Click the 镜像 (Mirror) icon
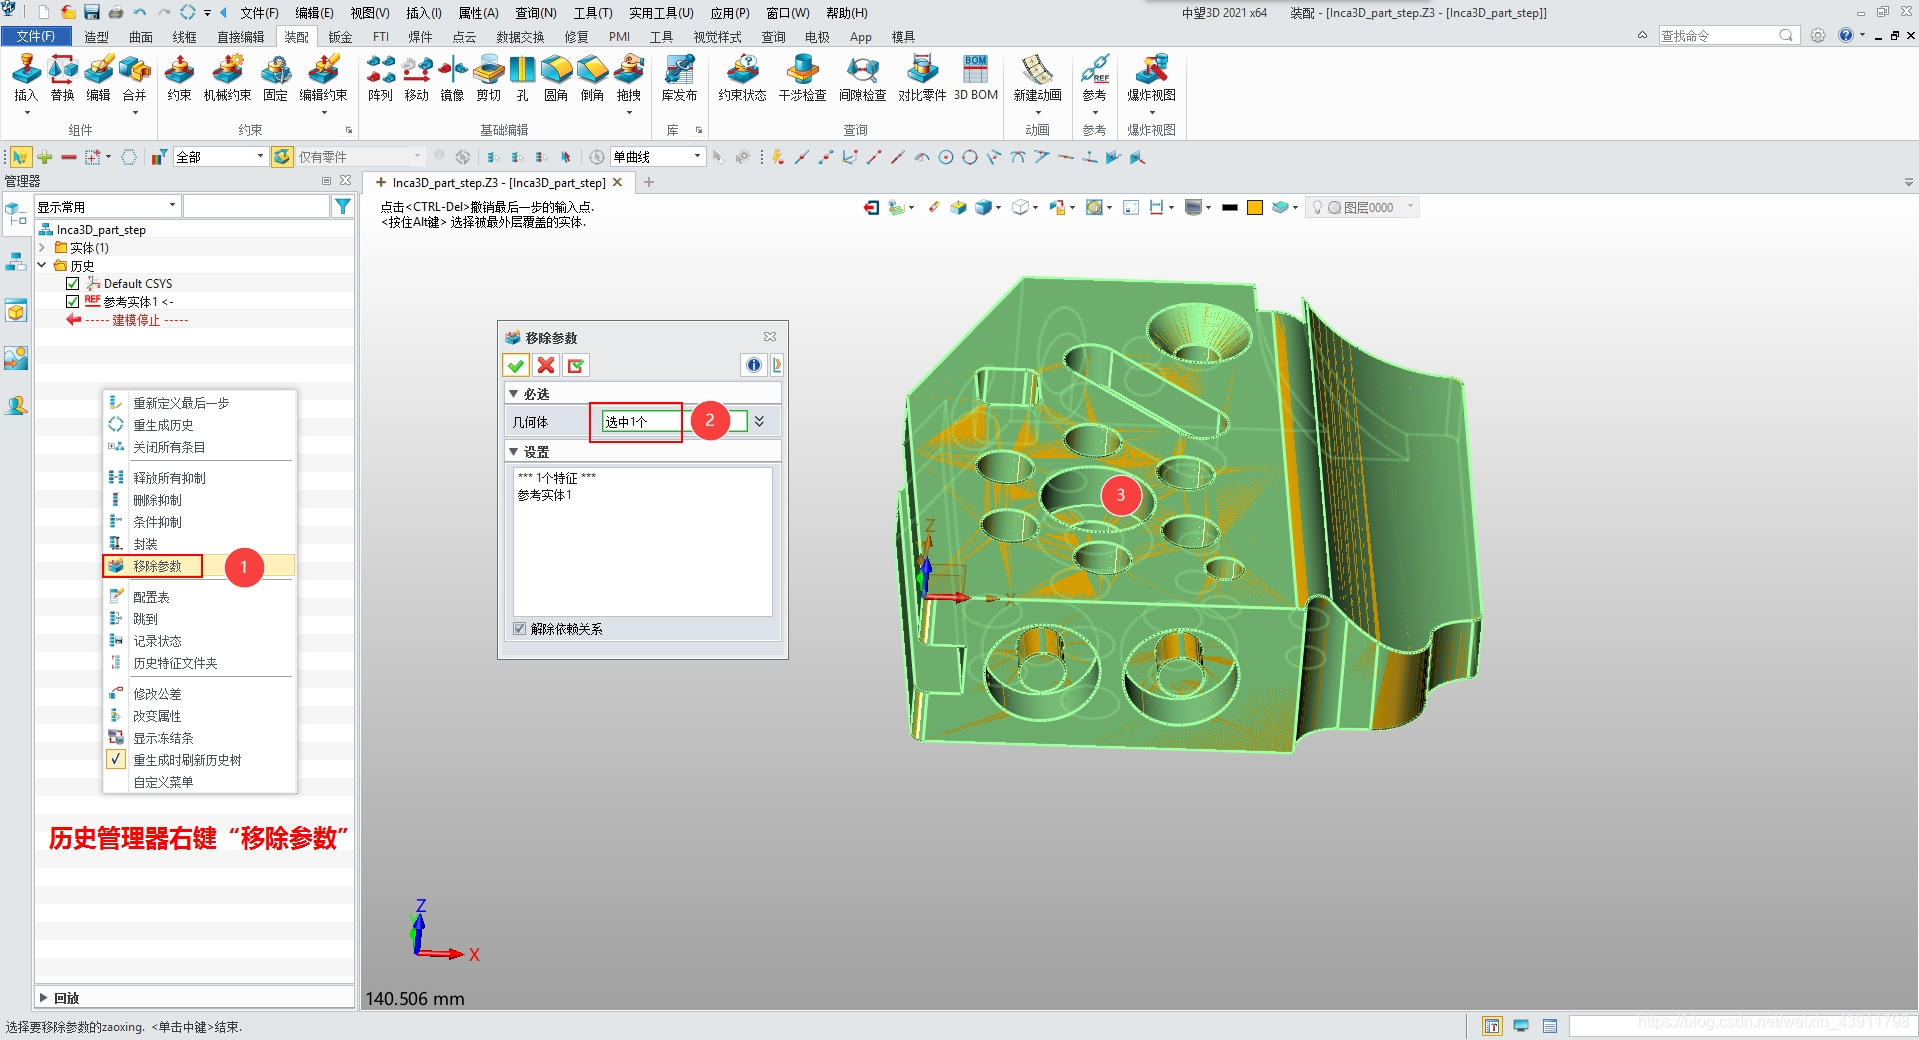 coord(452,78)
